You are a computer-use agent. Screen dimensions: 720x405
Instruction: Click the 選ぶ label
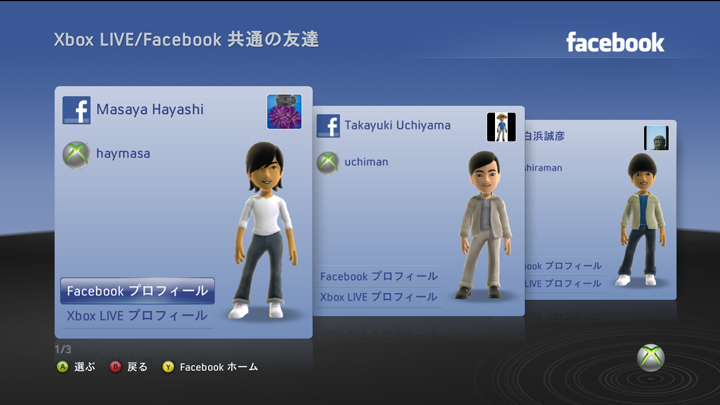tap(85, 367)
